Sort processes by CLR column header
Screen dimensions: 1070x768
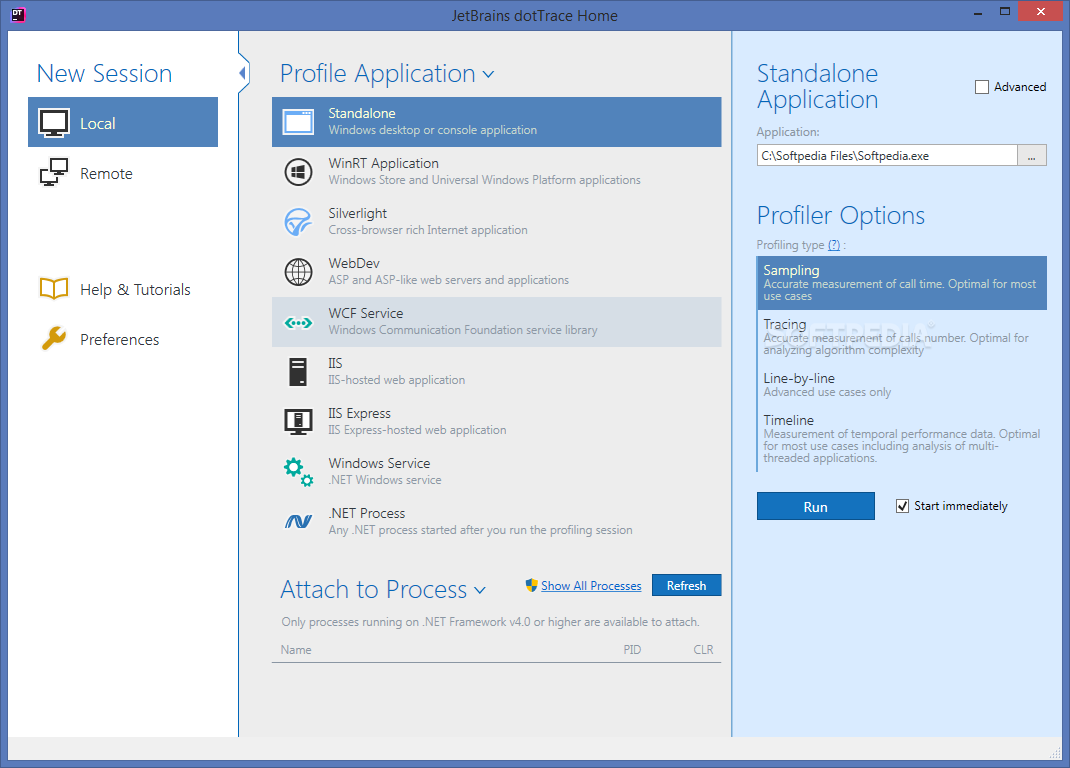(703, 650)
